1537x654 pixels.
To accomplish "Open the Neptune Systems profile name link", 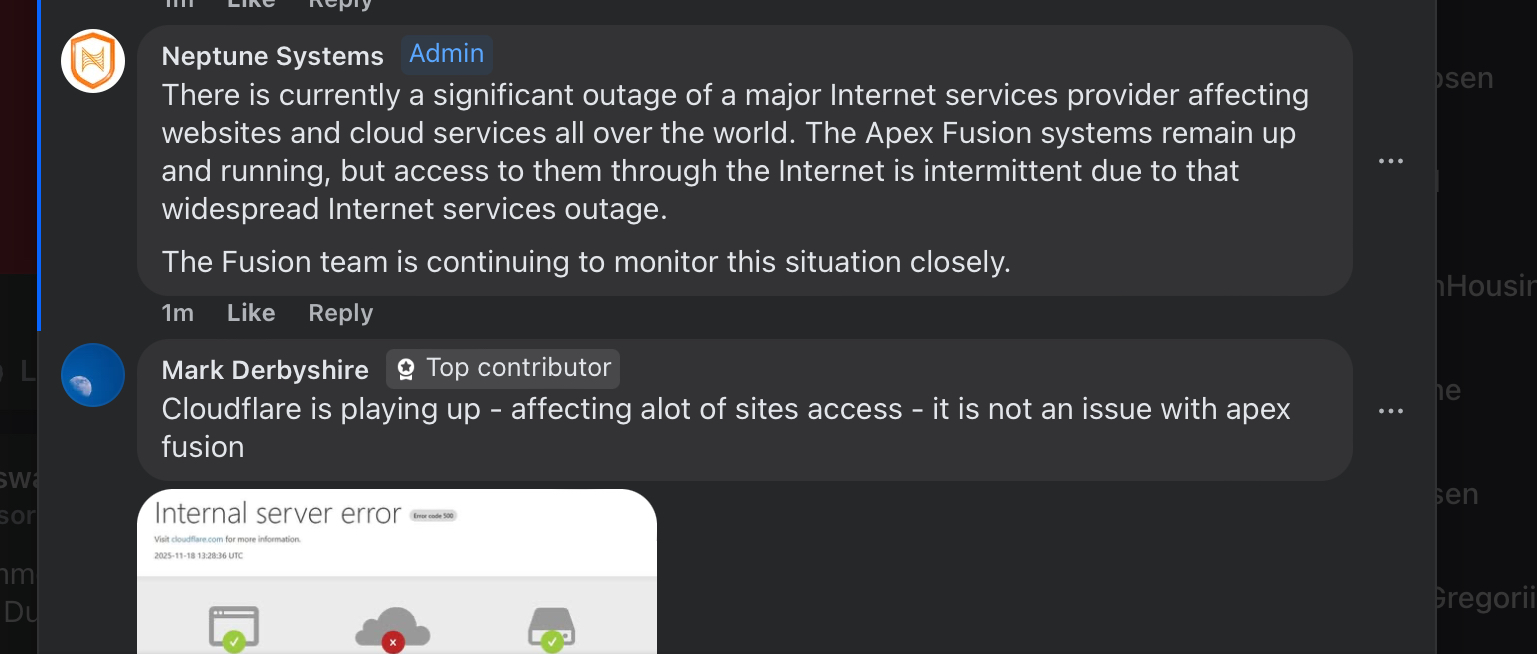I will pyautogui.click(x=272, y=56).
